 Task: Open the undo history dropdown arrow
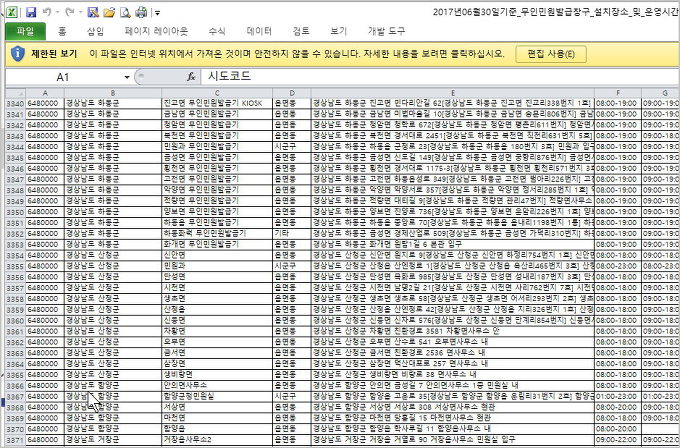[x=57, y=13]
